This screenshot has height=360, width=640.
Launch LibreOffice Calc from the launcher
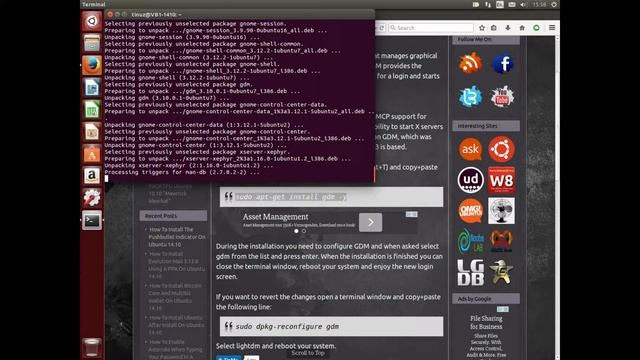[92, 109]
